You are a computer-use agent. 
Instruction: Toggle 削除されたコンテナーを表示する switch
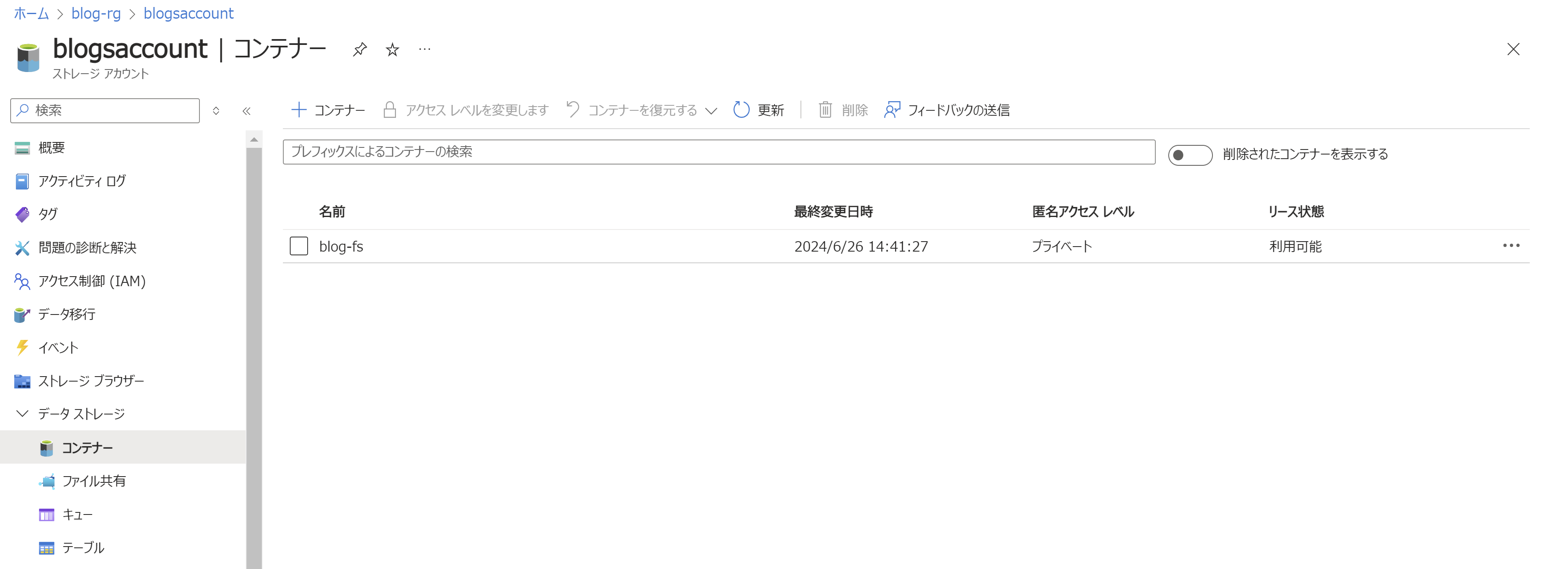[1190, 155]
